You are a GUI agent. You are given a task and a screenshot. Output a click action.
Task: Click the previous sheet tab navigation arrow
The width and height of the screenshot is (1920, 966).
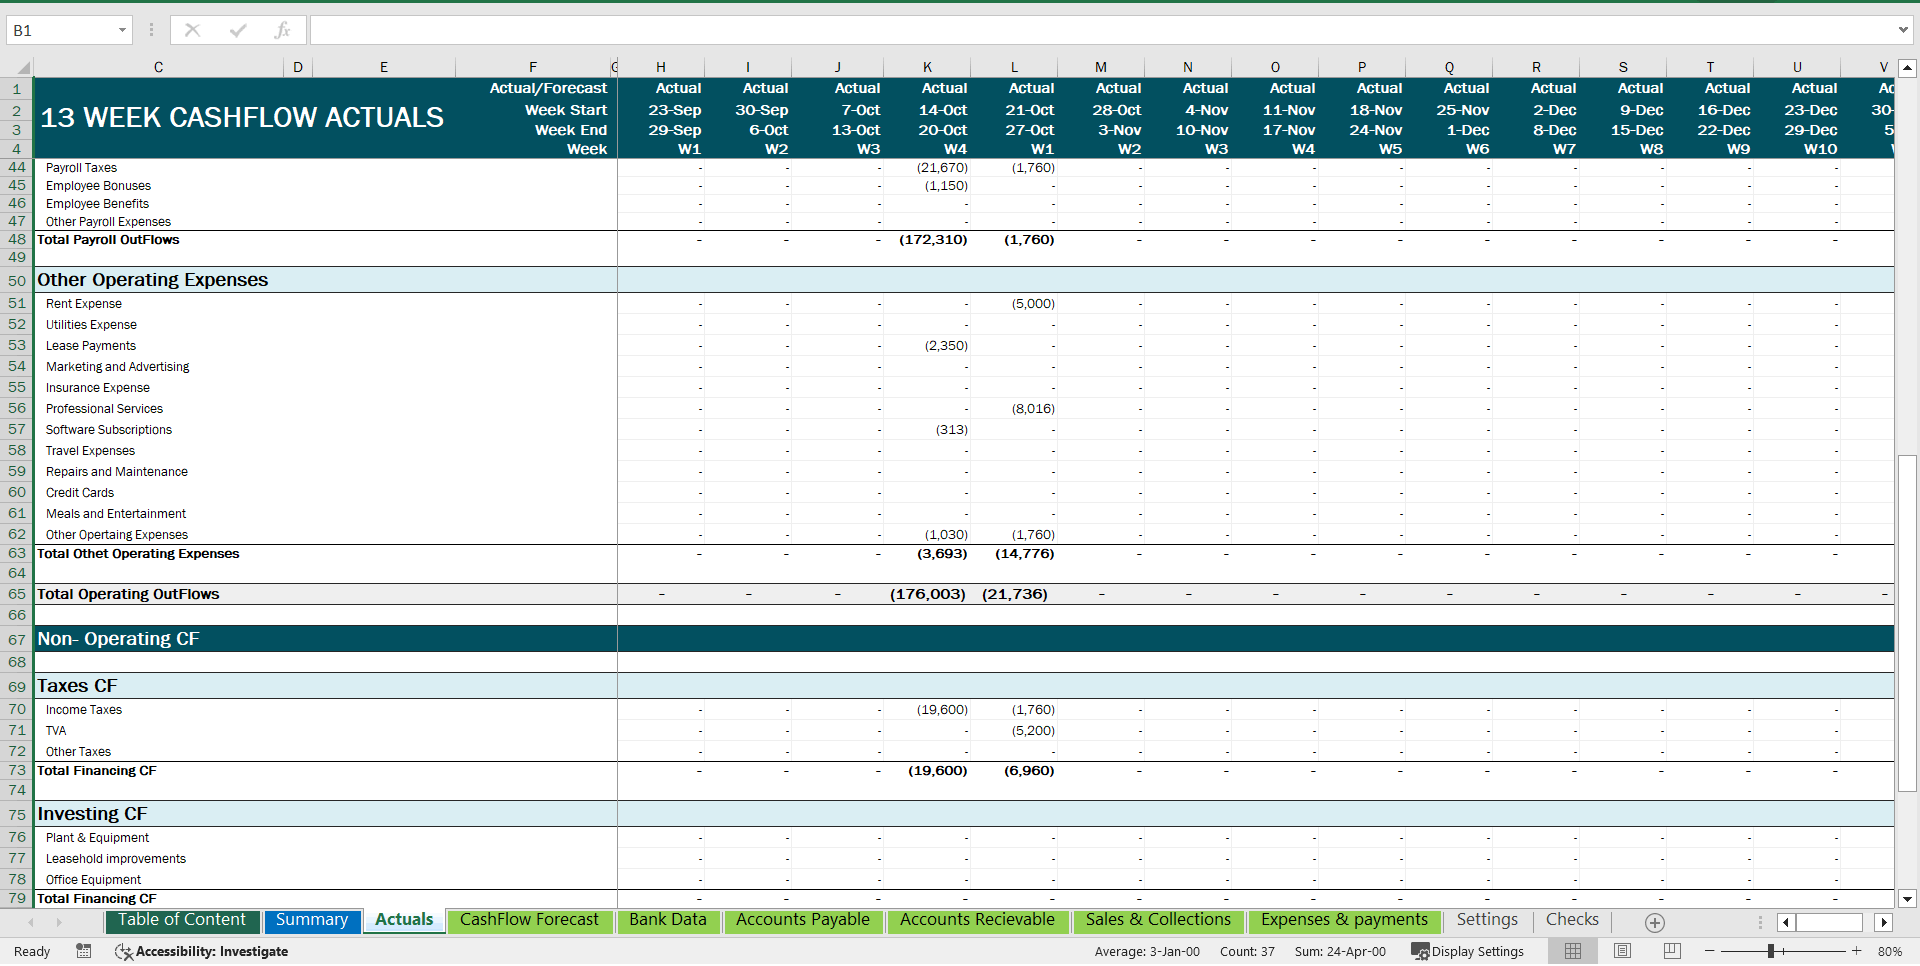pos(31,922)
